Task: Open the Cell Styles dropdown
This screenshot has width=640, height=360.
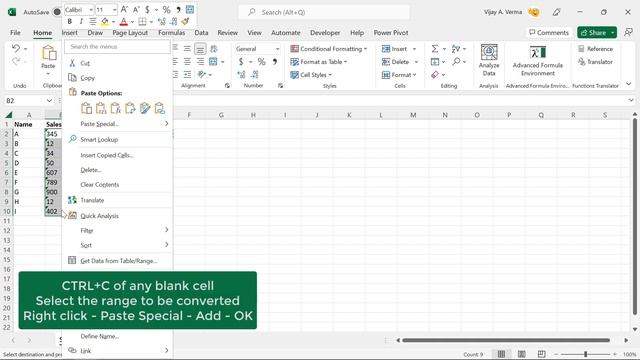Action: click(311, 75)
